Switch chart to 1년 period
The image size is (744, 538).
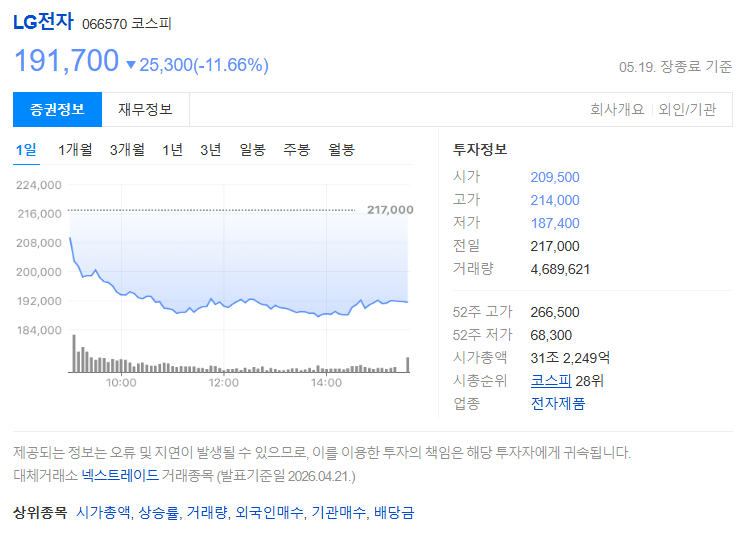(172, 150)
